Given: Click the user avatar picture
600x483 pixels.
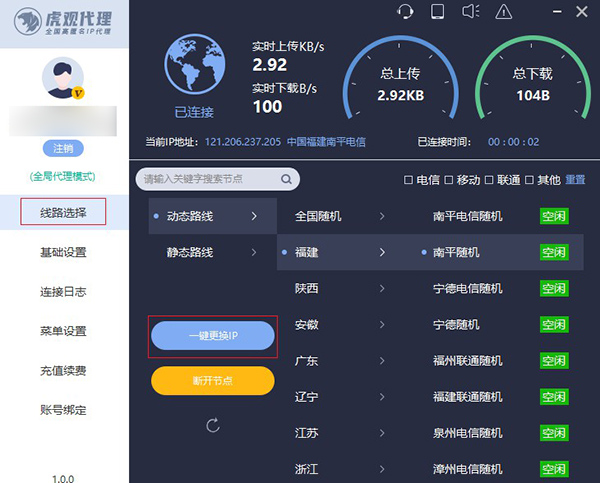Looking at the screenshot, I should [x=63, y=78].
